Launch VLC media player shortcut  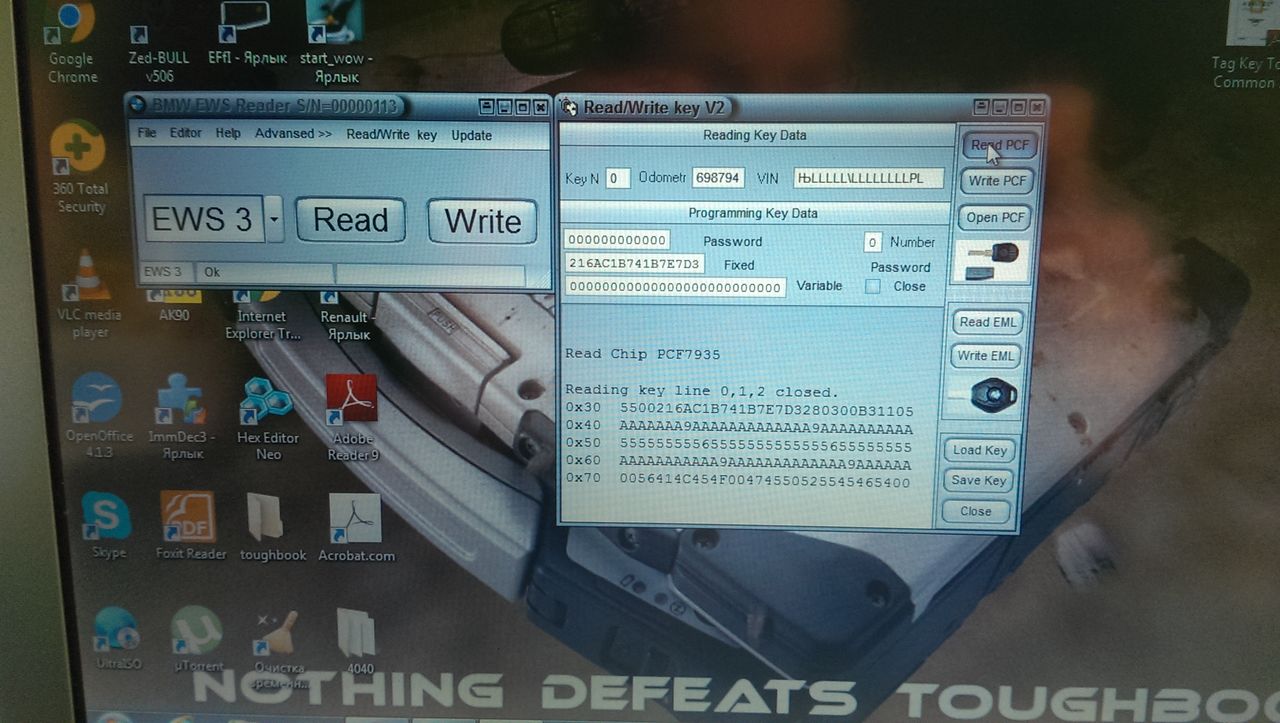click(x=89, y=295)
